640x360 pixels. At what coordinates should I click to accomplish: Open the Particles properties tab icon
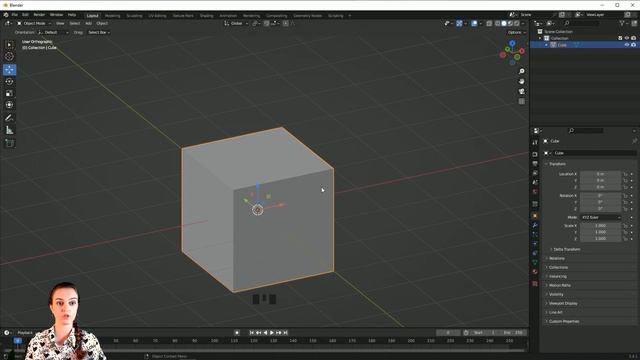pos(535,234)
